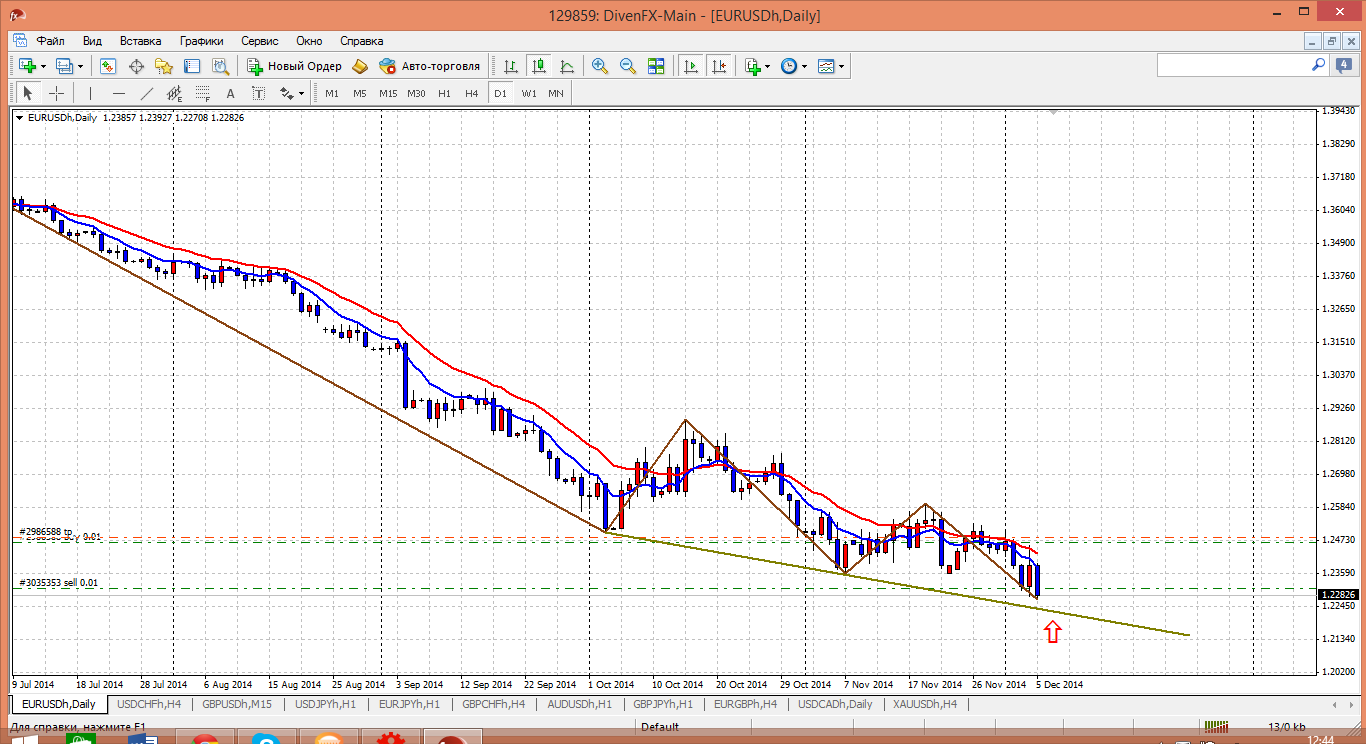Tile chart windows with the grid icon
This screenshot has width=1369, height=744.
(656, 66)
